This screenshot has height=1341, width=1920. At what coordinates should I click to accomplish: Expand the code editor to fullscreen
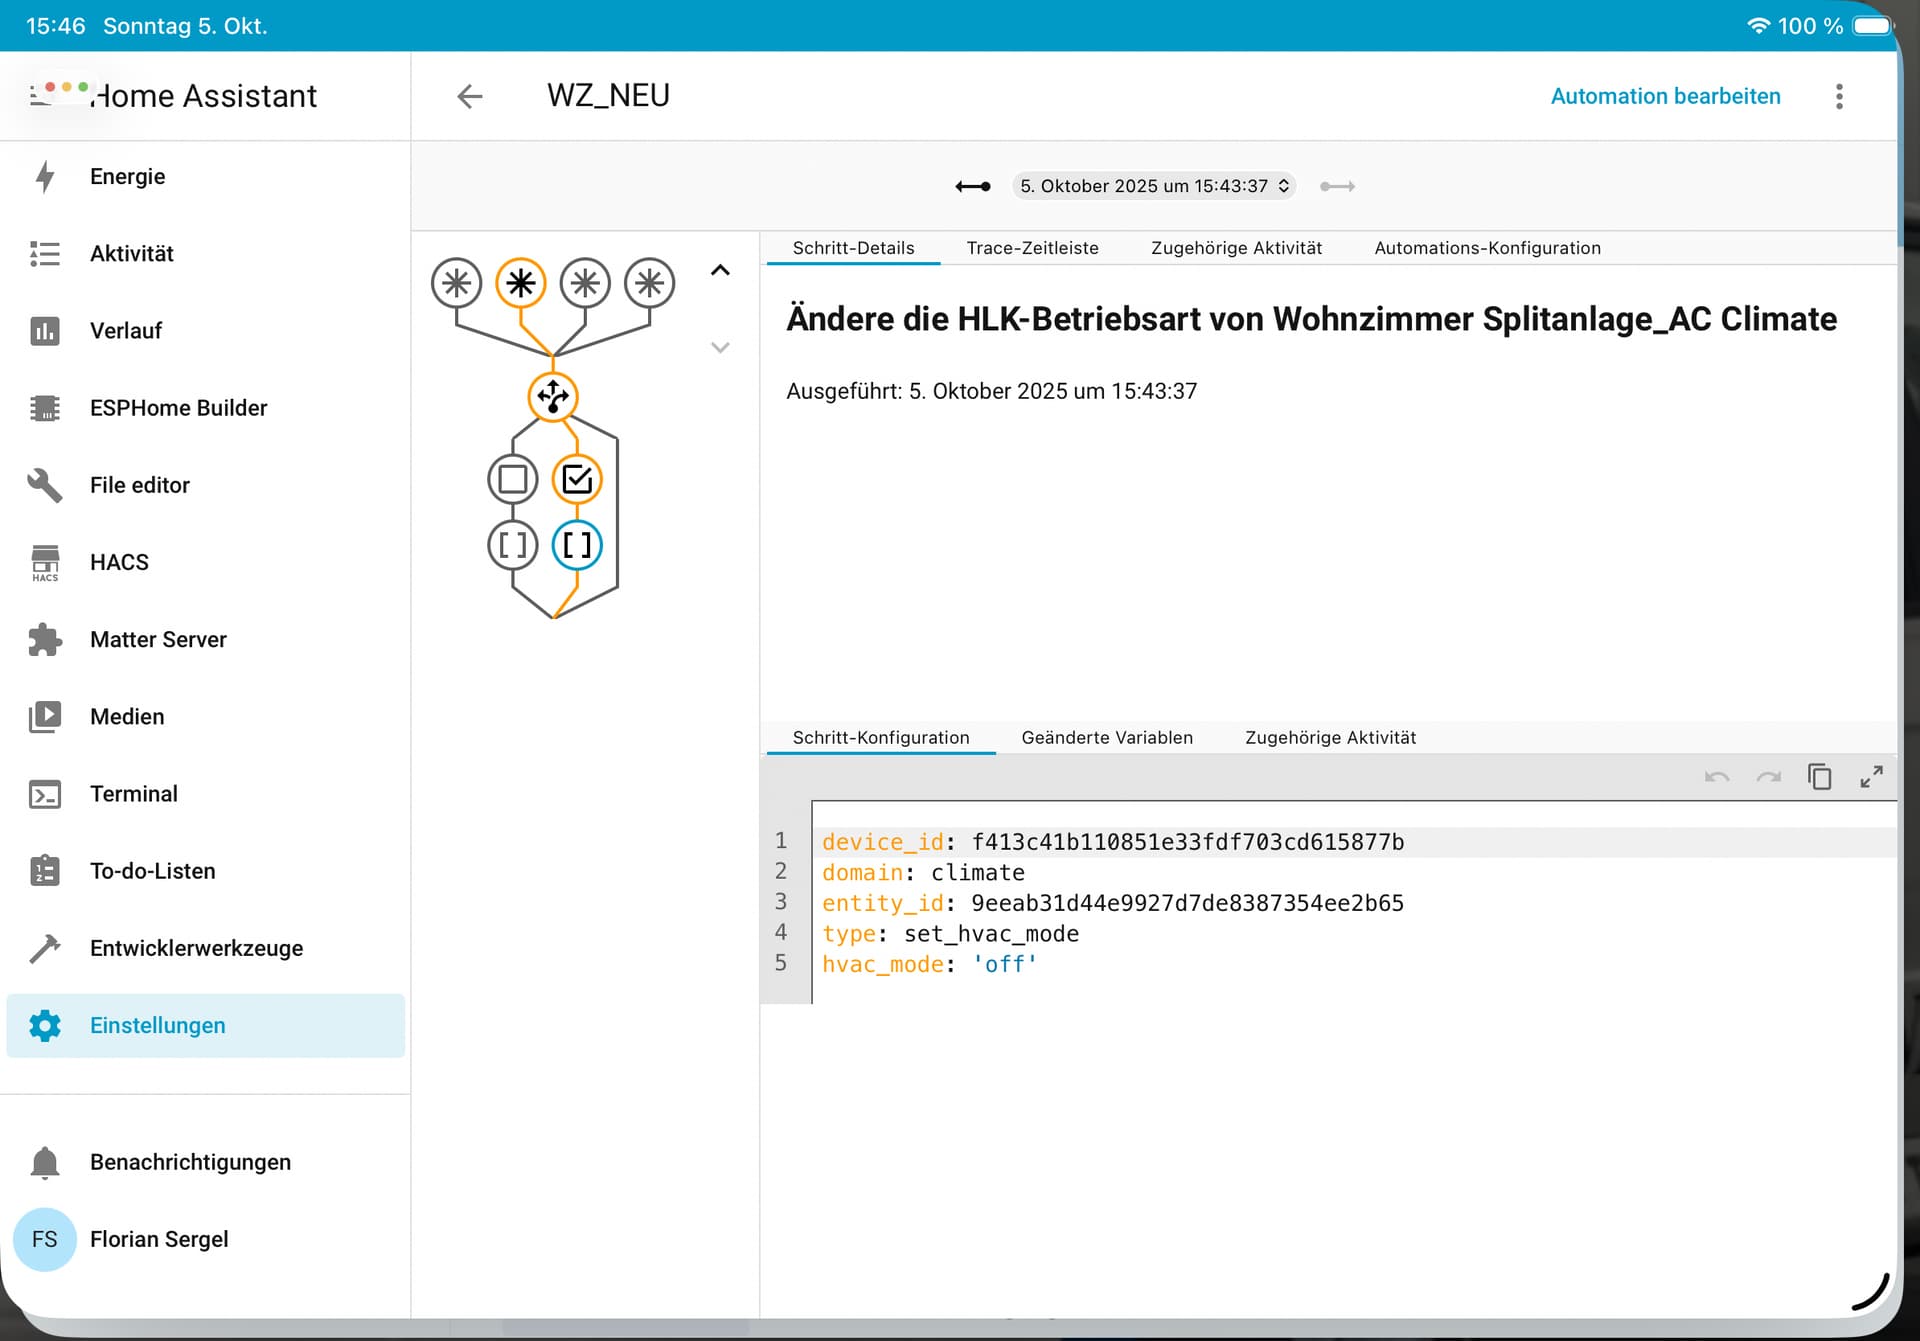1871,777
